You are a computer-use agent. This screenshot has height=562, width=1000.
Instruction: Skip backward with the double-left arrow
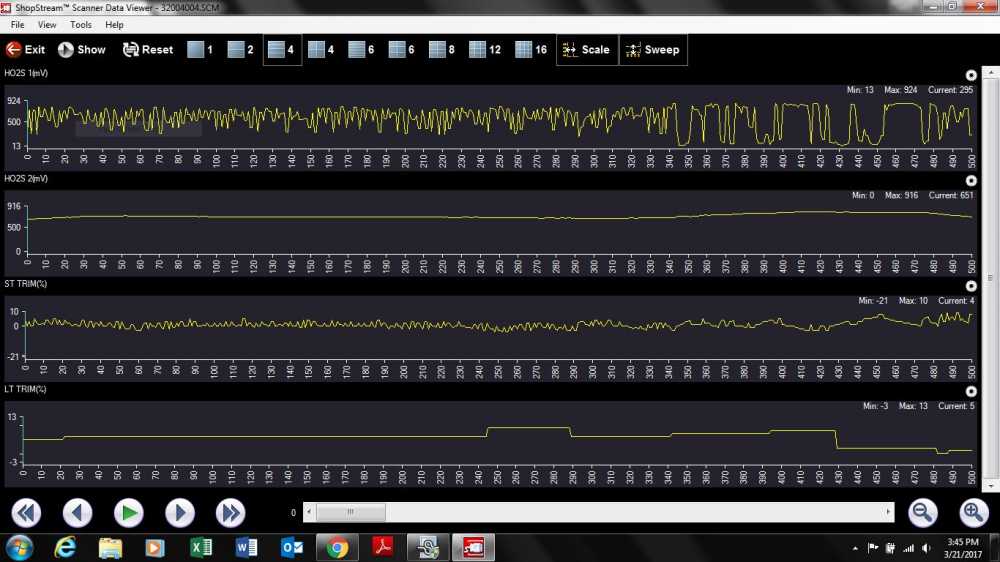click(26, 512)
